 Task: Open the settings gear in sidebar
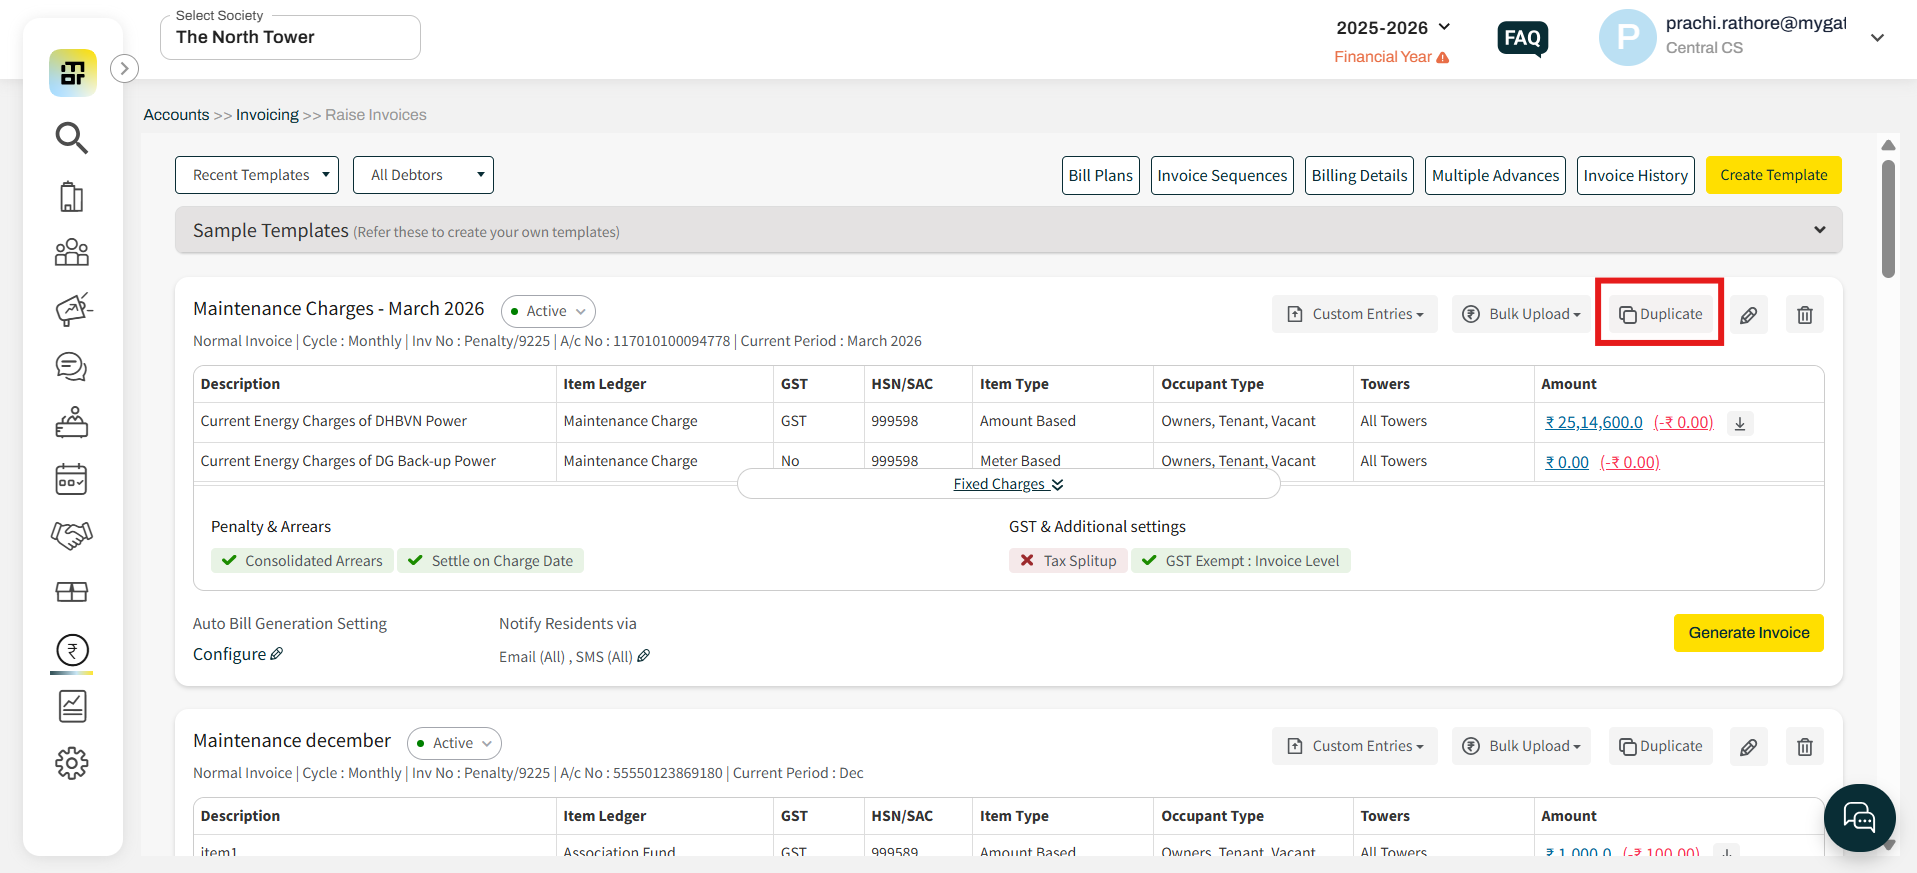pos(72,764)
